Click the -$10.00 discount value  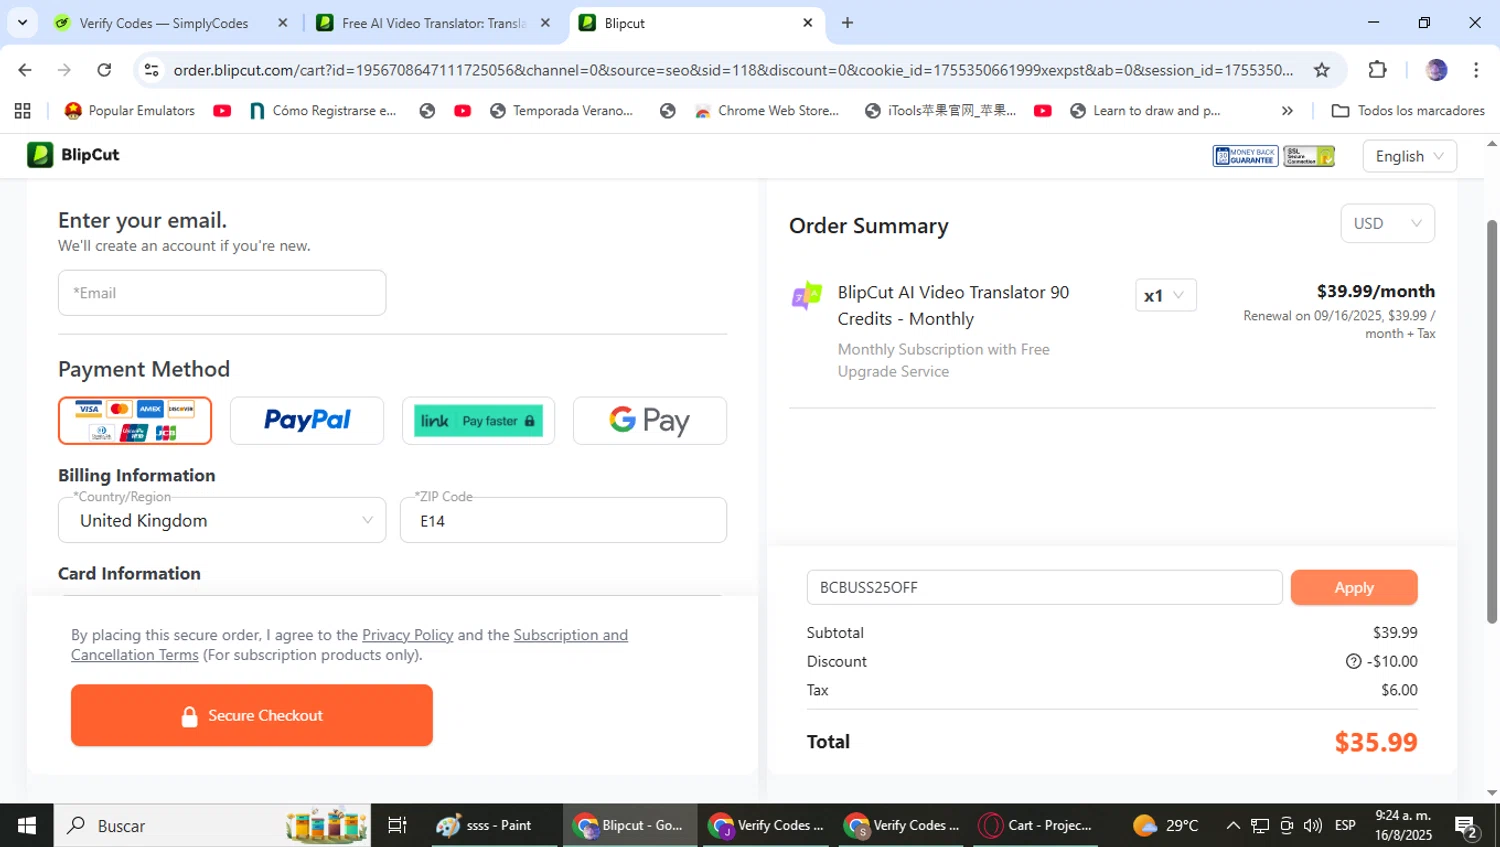pos(1392,661)
